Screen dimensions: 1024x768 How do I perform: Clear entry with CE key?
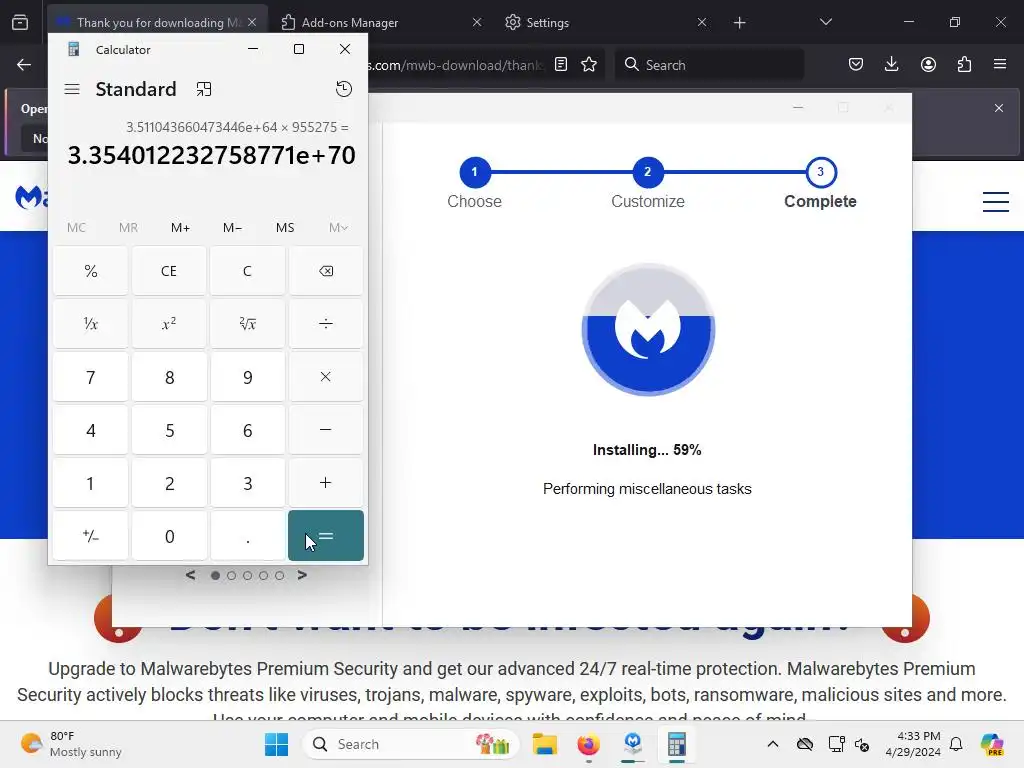coord(169,271)
